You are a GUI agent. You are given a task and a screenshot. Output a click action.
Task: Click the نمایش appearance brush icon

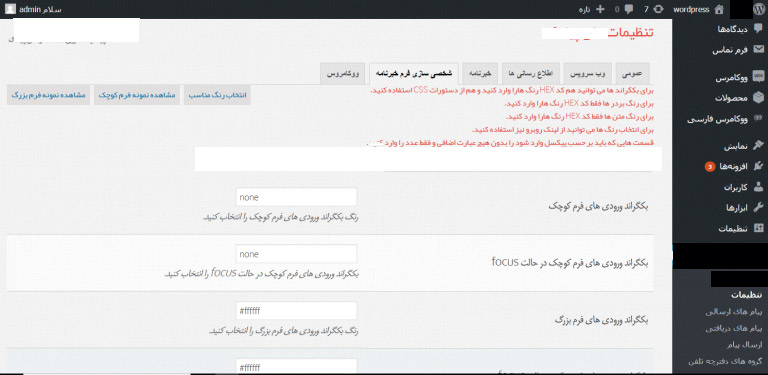(759, 145)
